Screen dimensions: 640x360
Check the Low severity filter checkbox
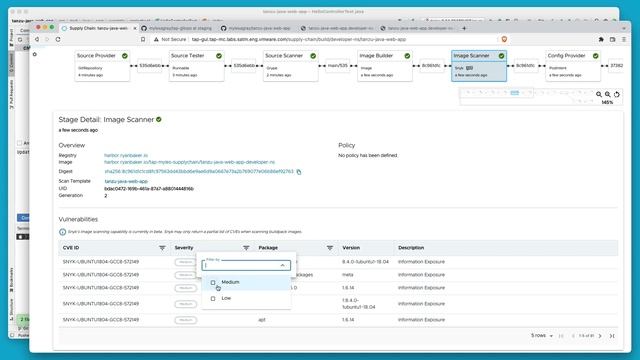point(213,298)
